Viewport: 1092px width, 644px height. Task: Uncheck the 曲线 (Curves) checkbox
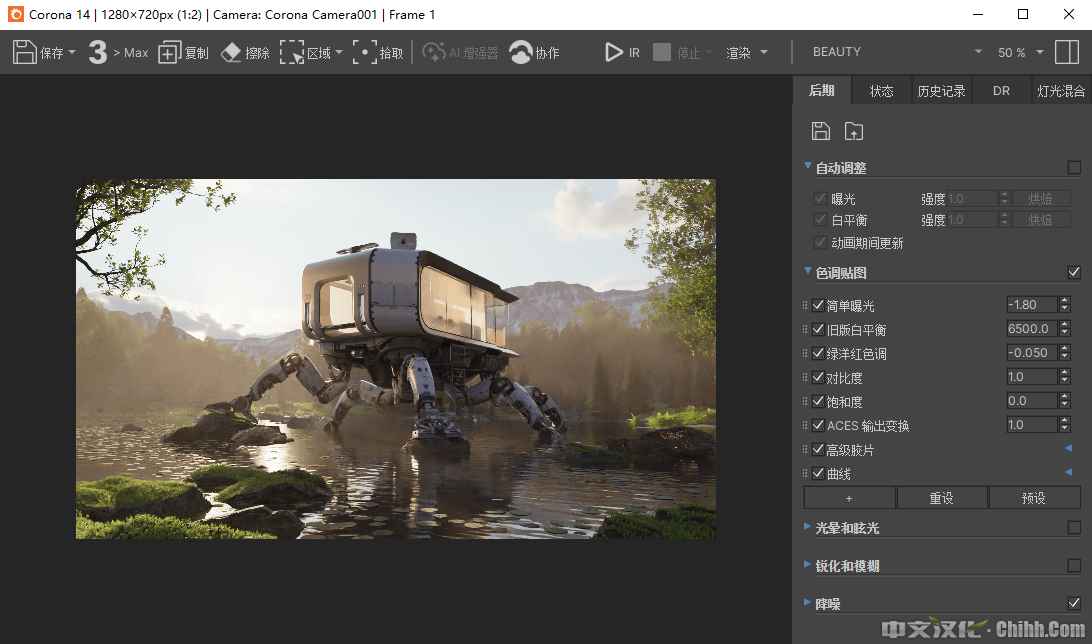coord(819,474)
